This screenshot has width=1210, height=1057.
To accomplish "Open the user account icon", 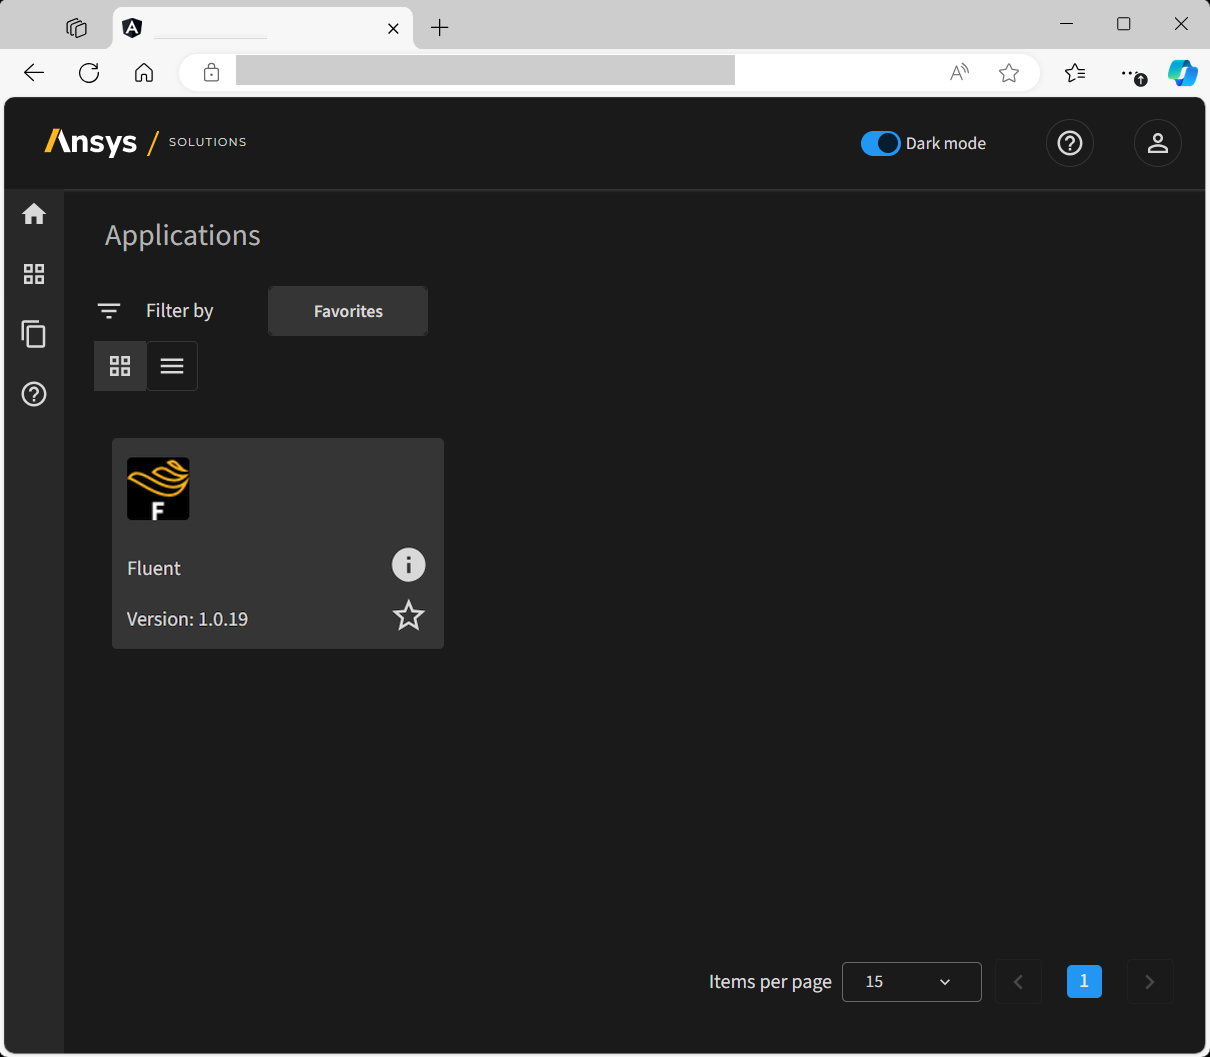I will [x=1157, y=143].
